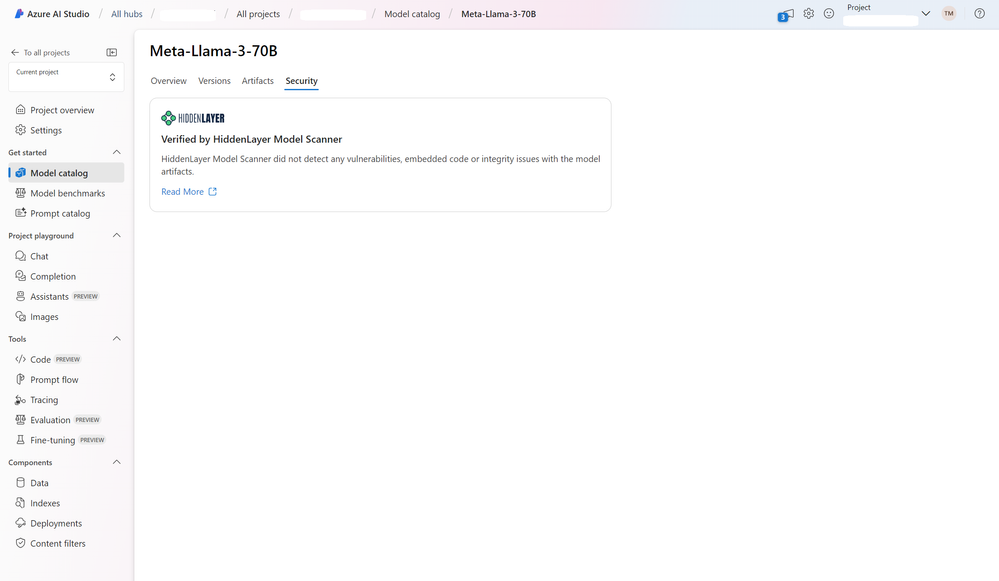Viewport: 999px width, 581px height.
Task: Click the back arrow To all projects
Action: pyautogui.click(x=15, y=52)
